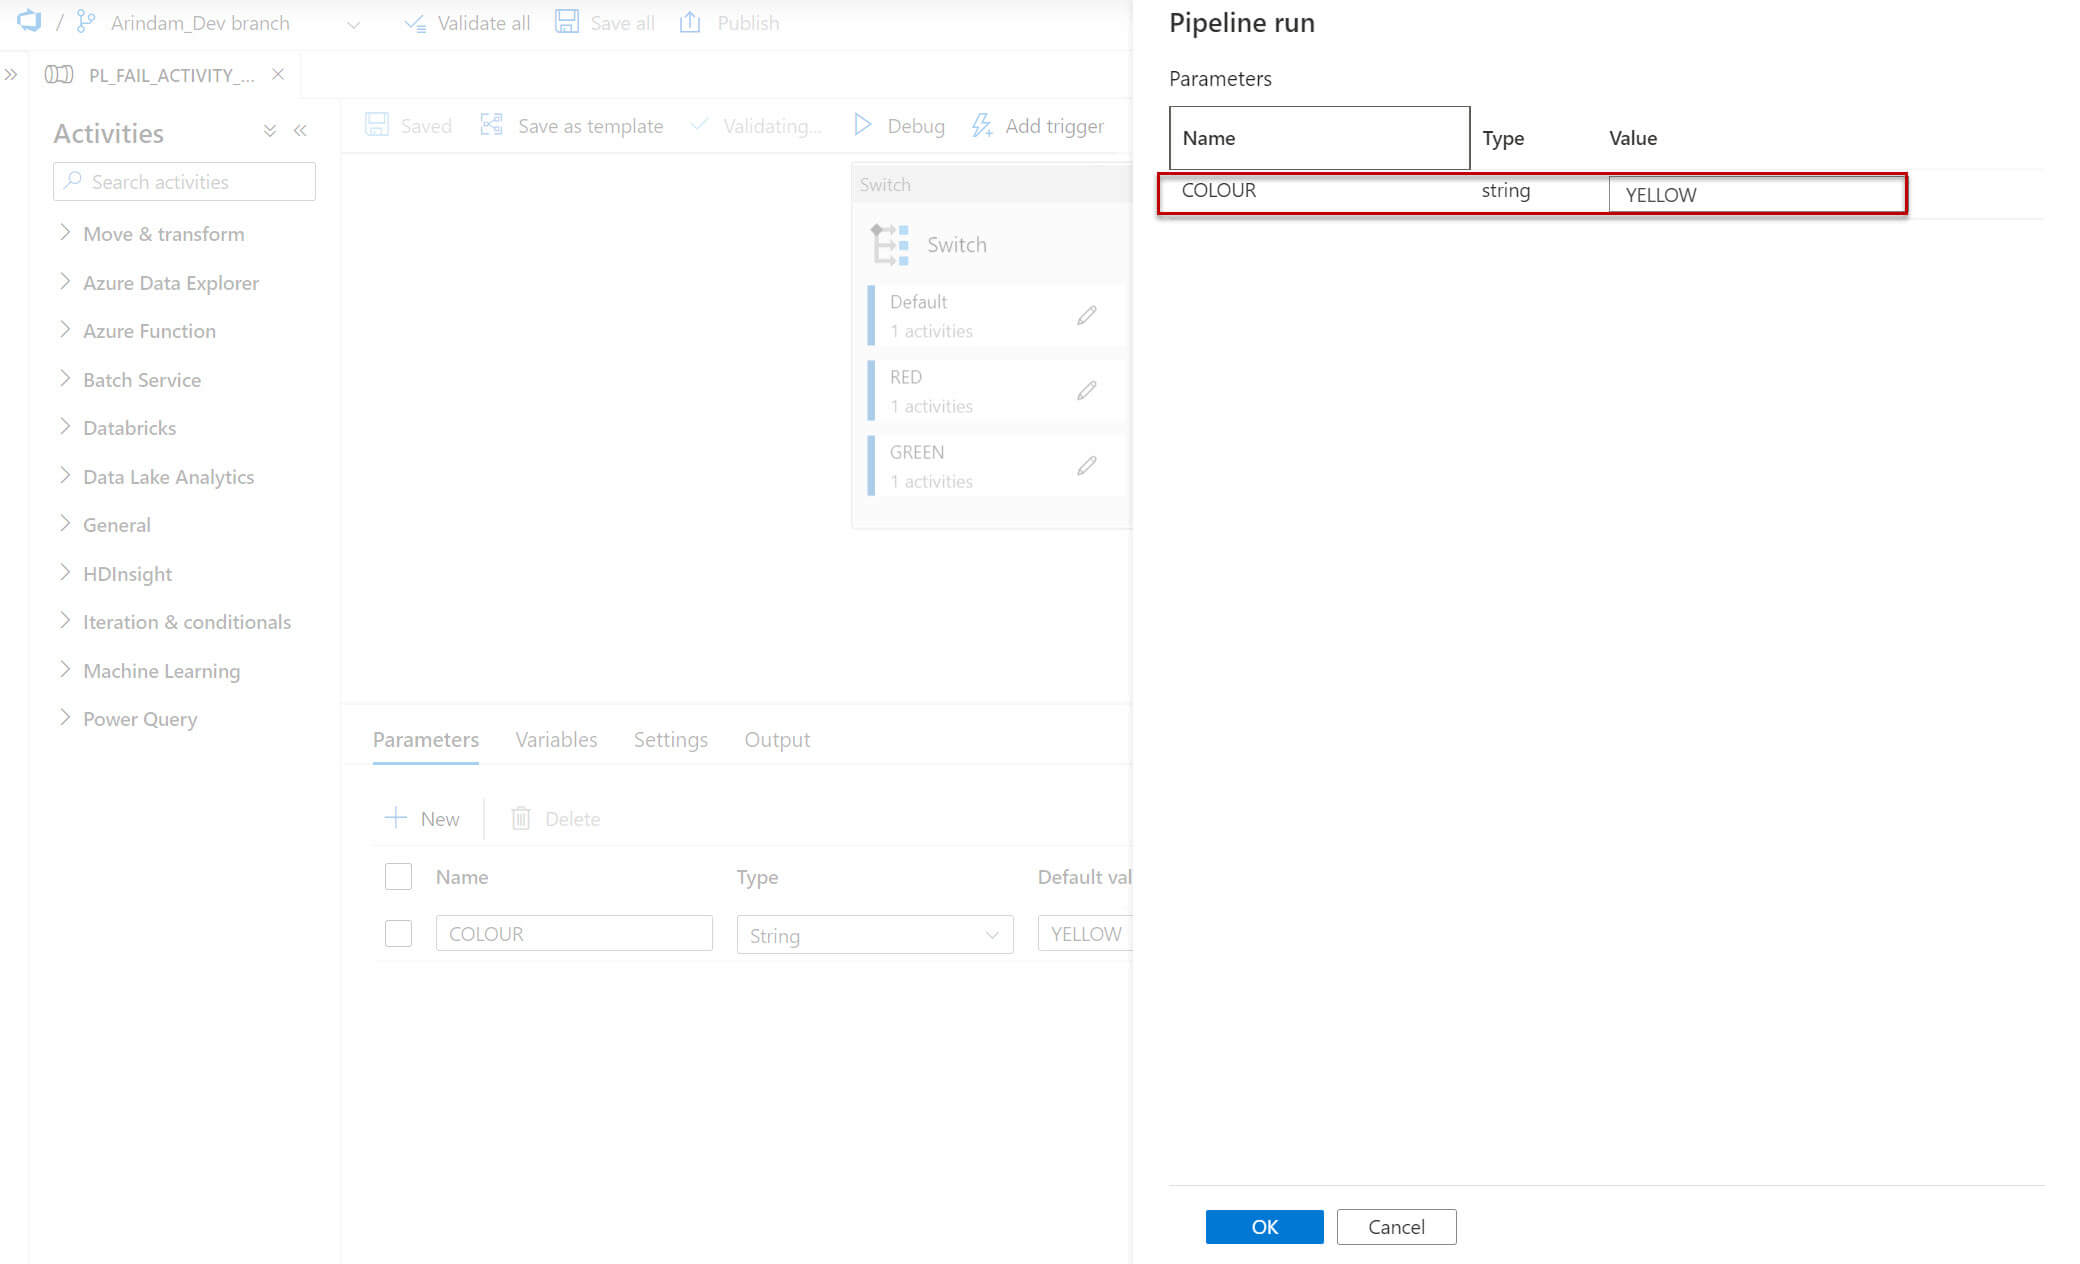Edit the Default case pencil icon
Screen dimensions: 2080x1264
tap(1087, 315)
